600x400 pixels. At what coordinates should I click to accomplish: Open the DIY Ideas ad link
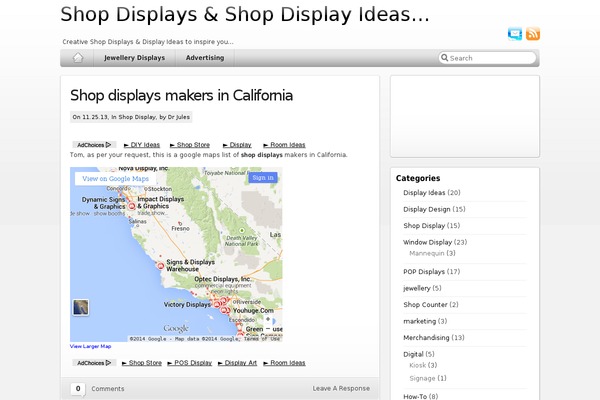point(142,145)
